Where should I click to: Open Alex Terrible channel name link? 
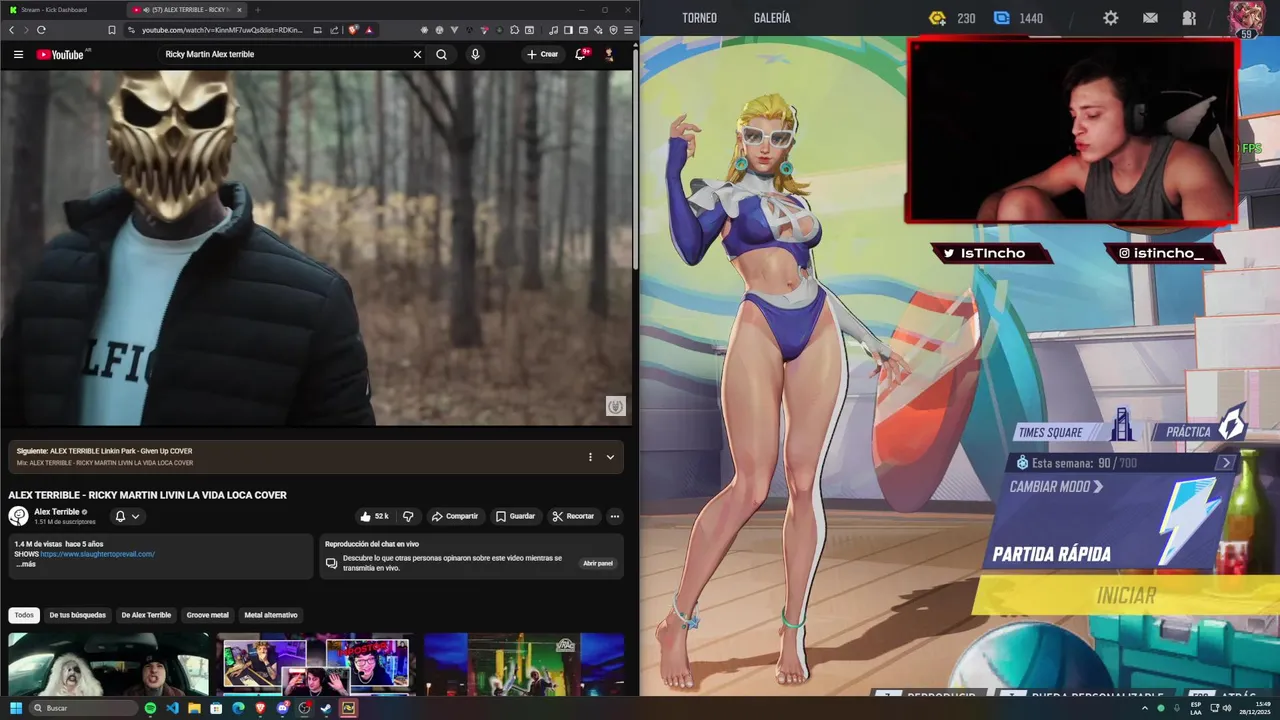pos(57,511)
